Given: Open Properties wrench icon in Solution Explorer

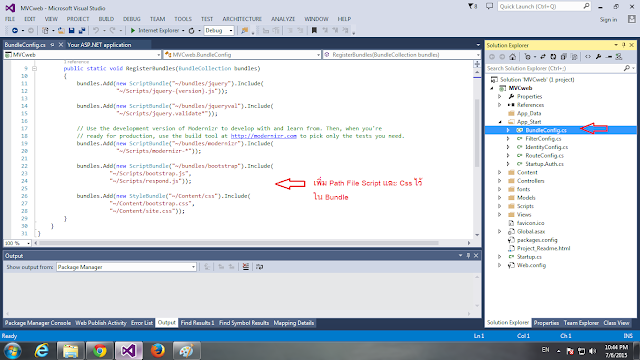Looking at the screenshot, I should coord(598,57).
